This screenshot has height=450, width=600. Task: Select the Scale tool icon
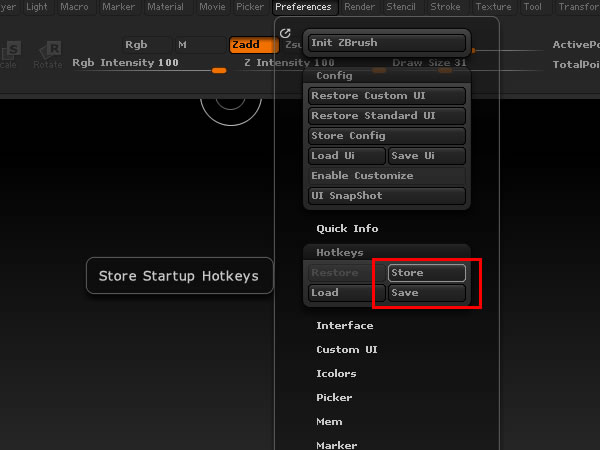[9, 55]
